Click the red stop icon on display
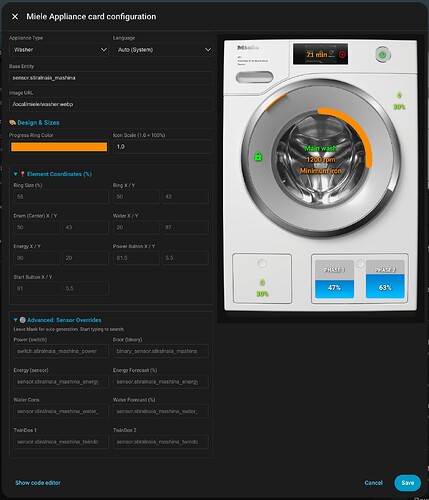429x500 pixels. (342, 54)
